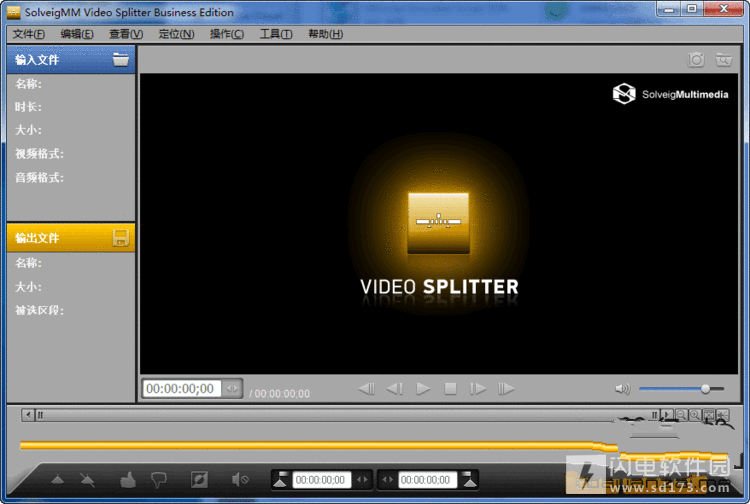Screen dimensions: 750x504
Task: Open the 编辑(E) menu
Action: point(77,34)
